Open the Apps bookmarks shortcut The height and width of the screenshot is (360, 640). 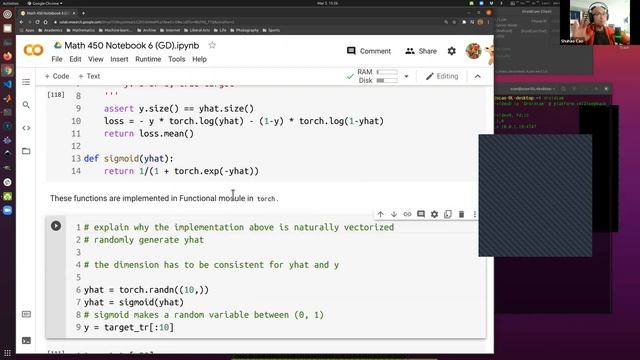coord(27,30)
